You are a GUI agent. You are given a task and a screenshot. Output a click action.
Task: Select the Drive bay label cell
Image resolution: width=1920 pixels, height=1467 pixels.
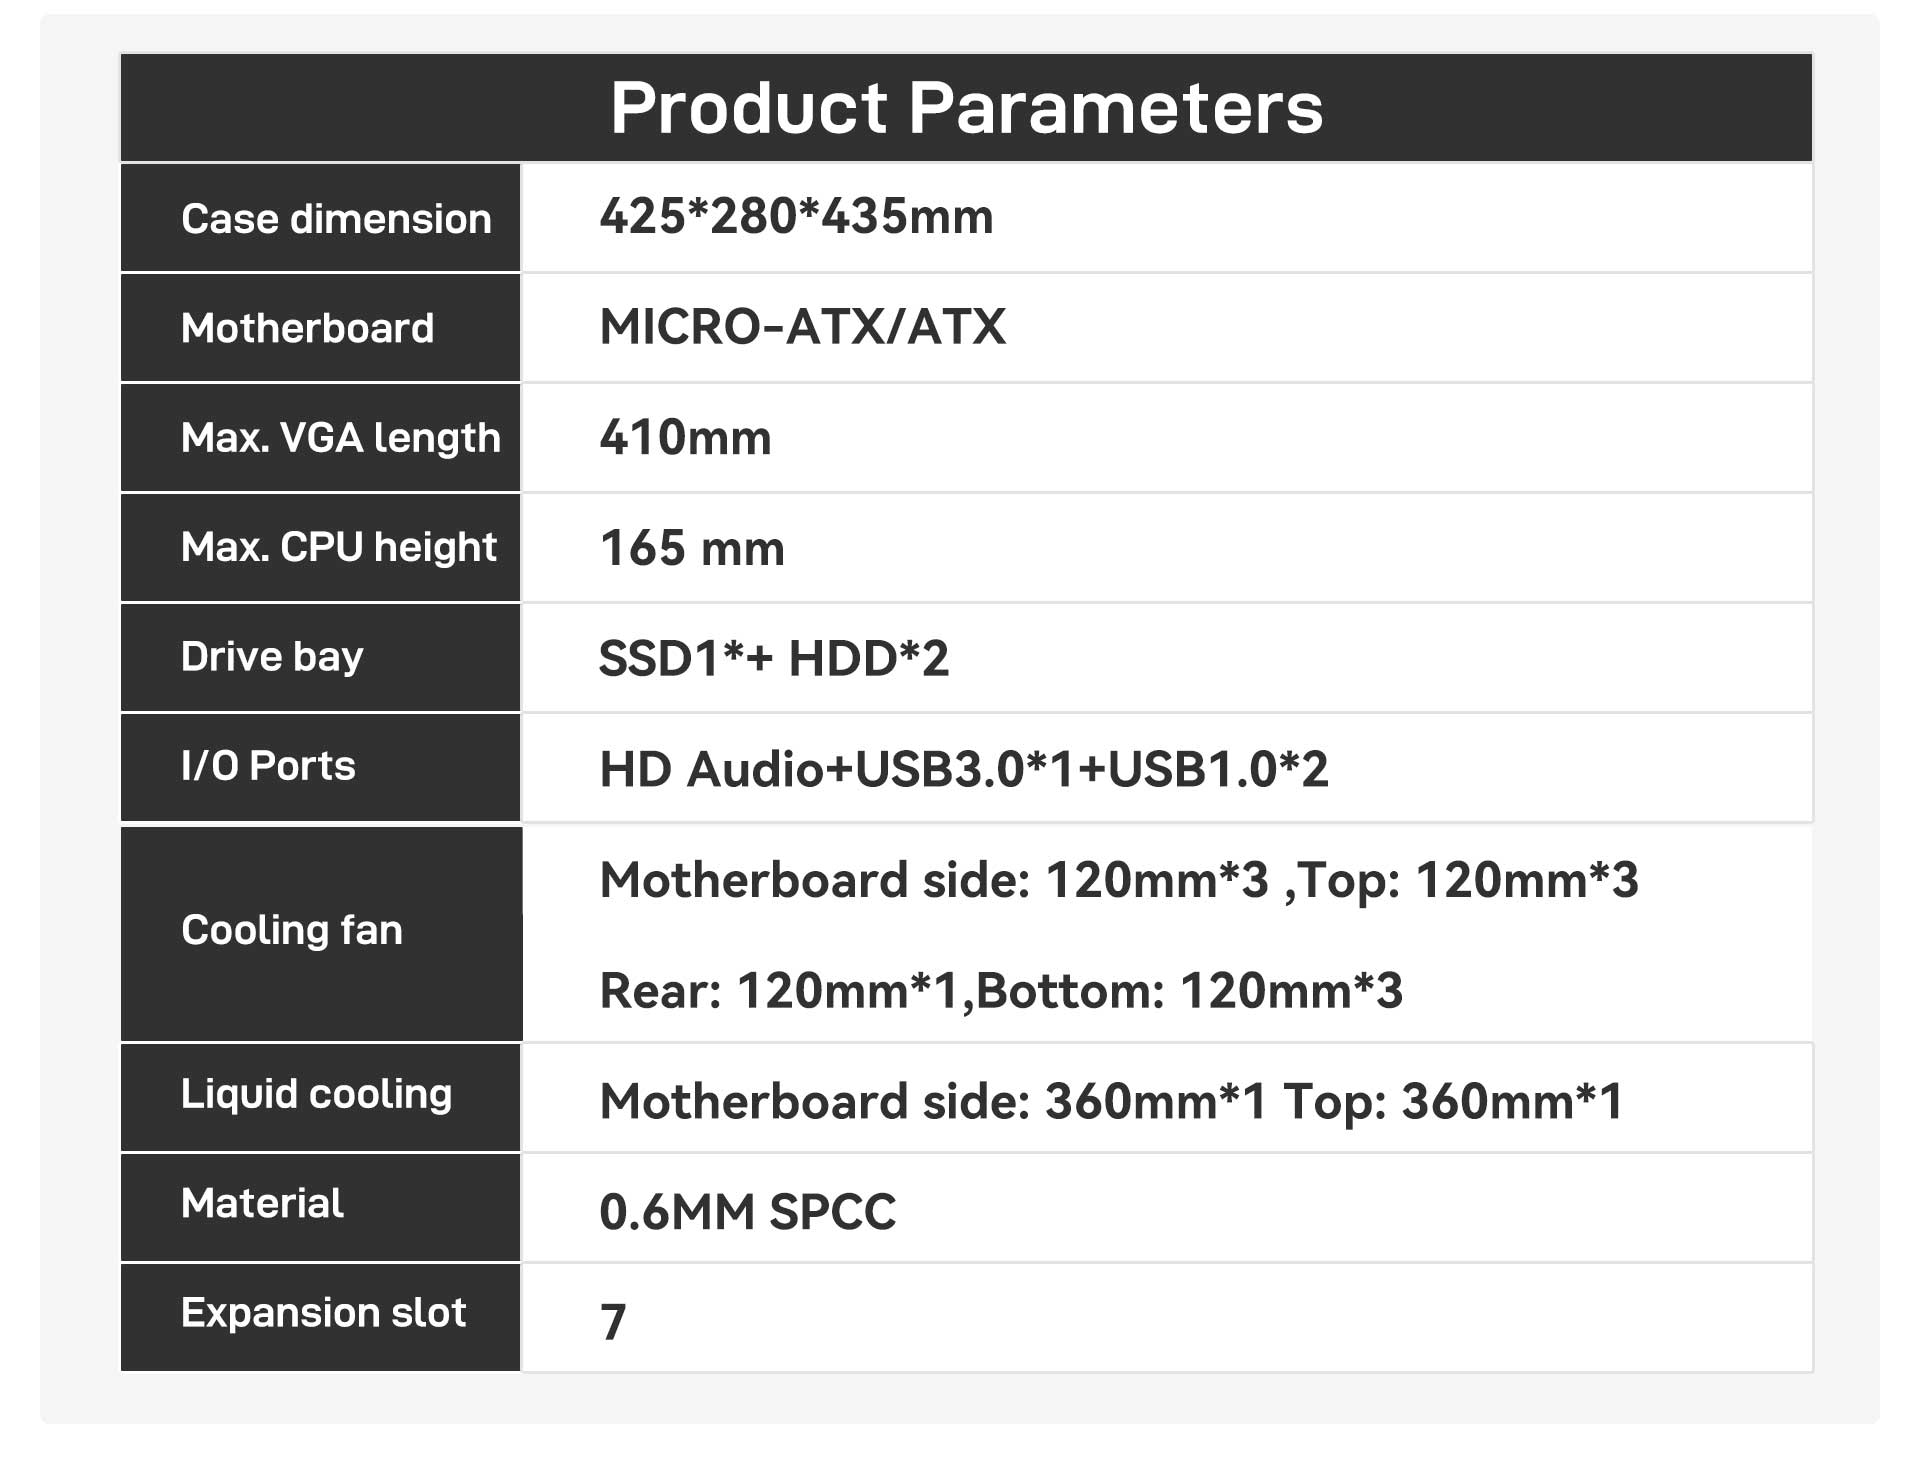pyautogui.click(x=320, y=658)
